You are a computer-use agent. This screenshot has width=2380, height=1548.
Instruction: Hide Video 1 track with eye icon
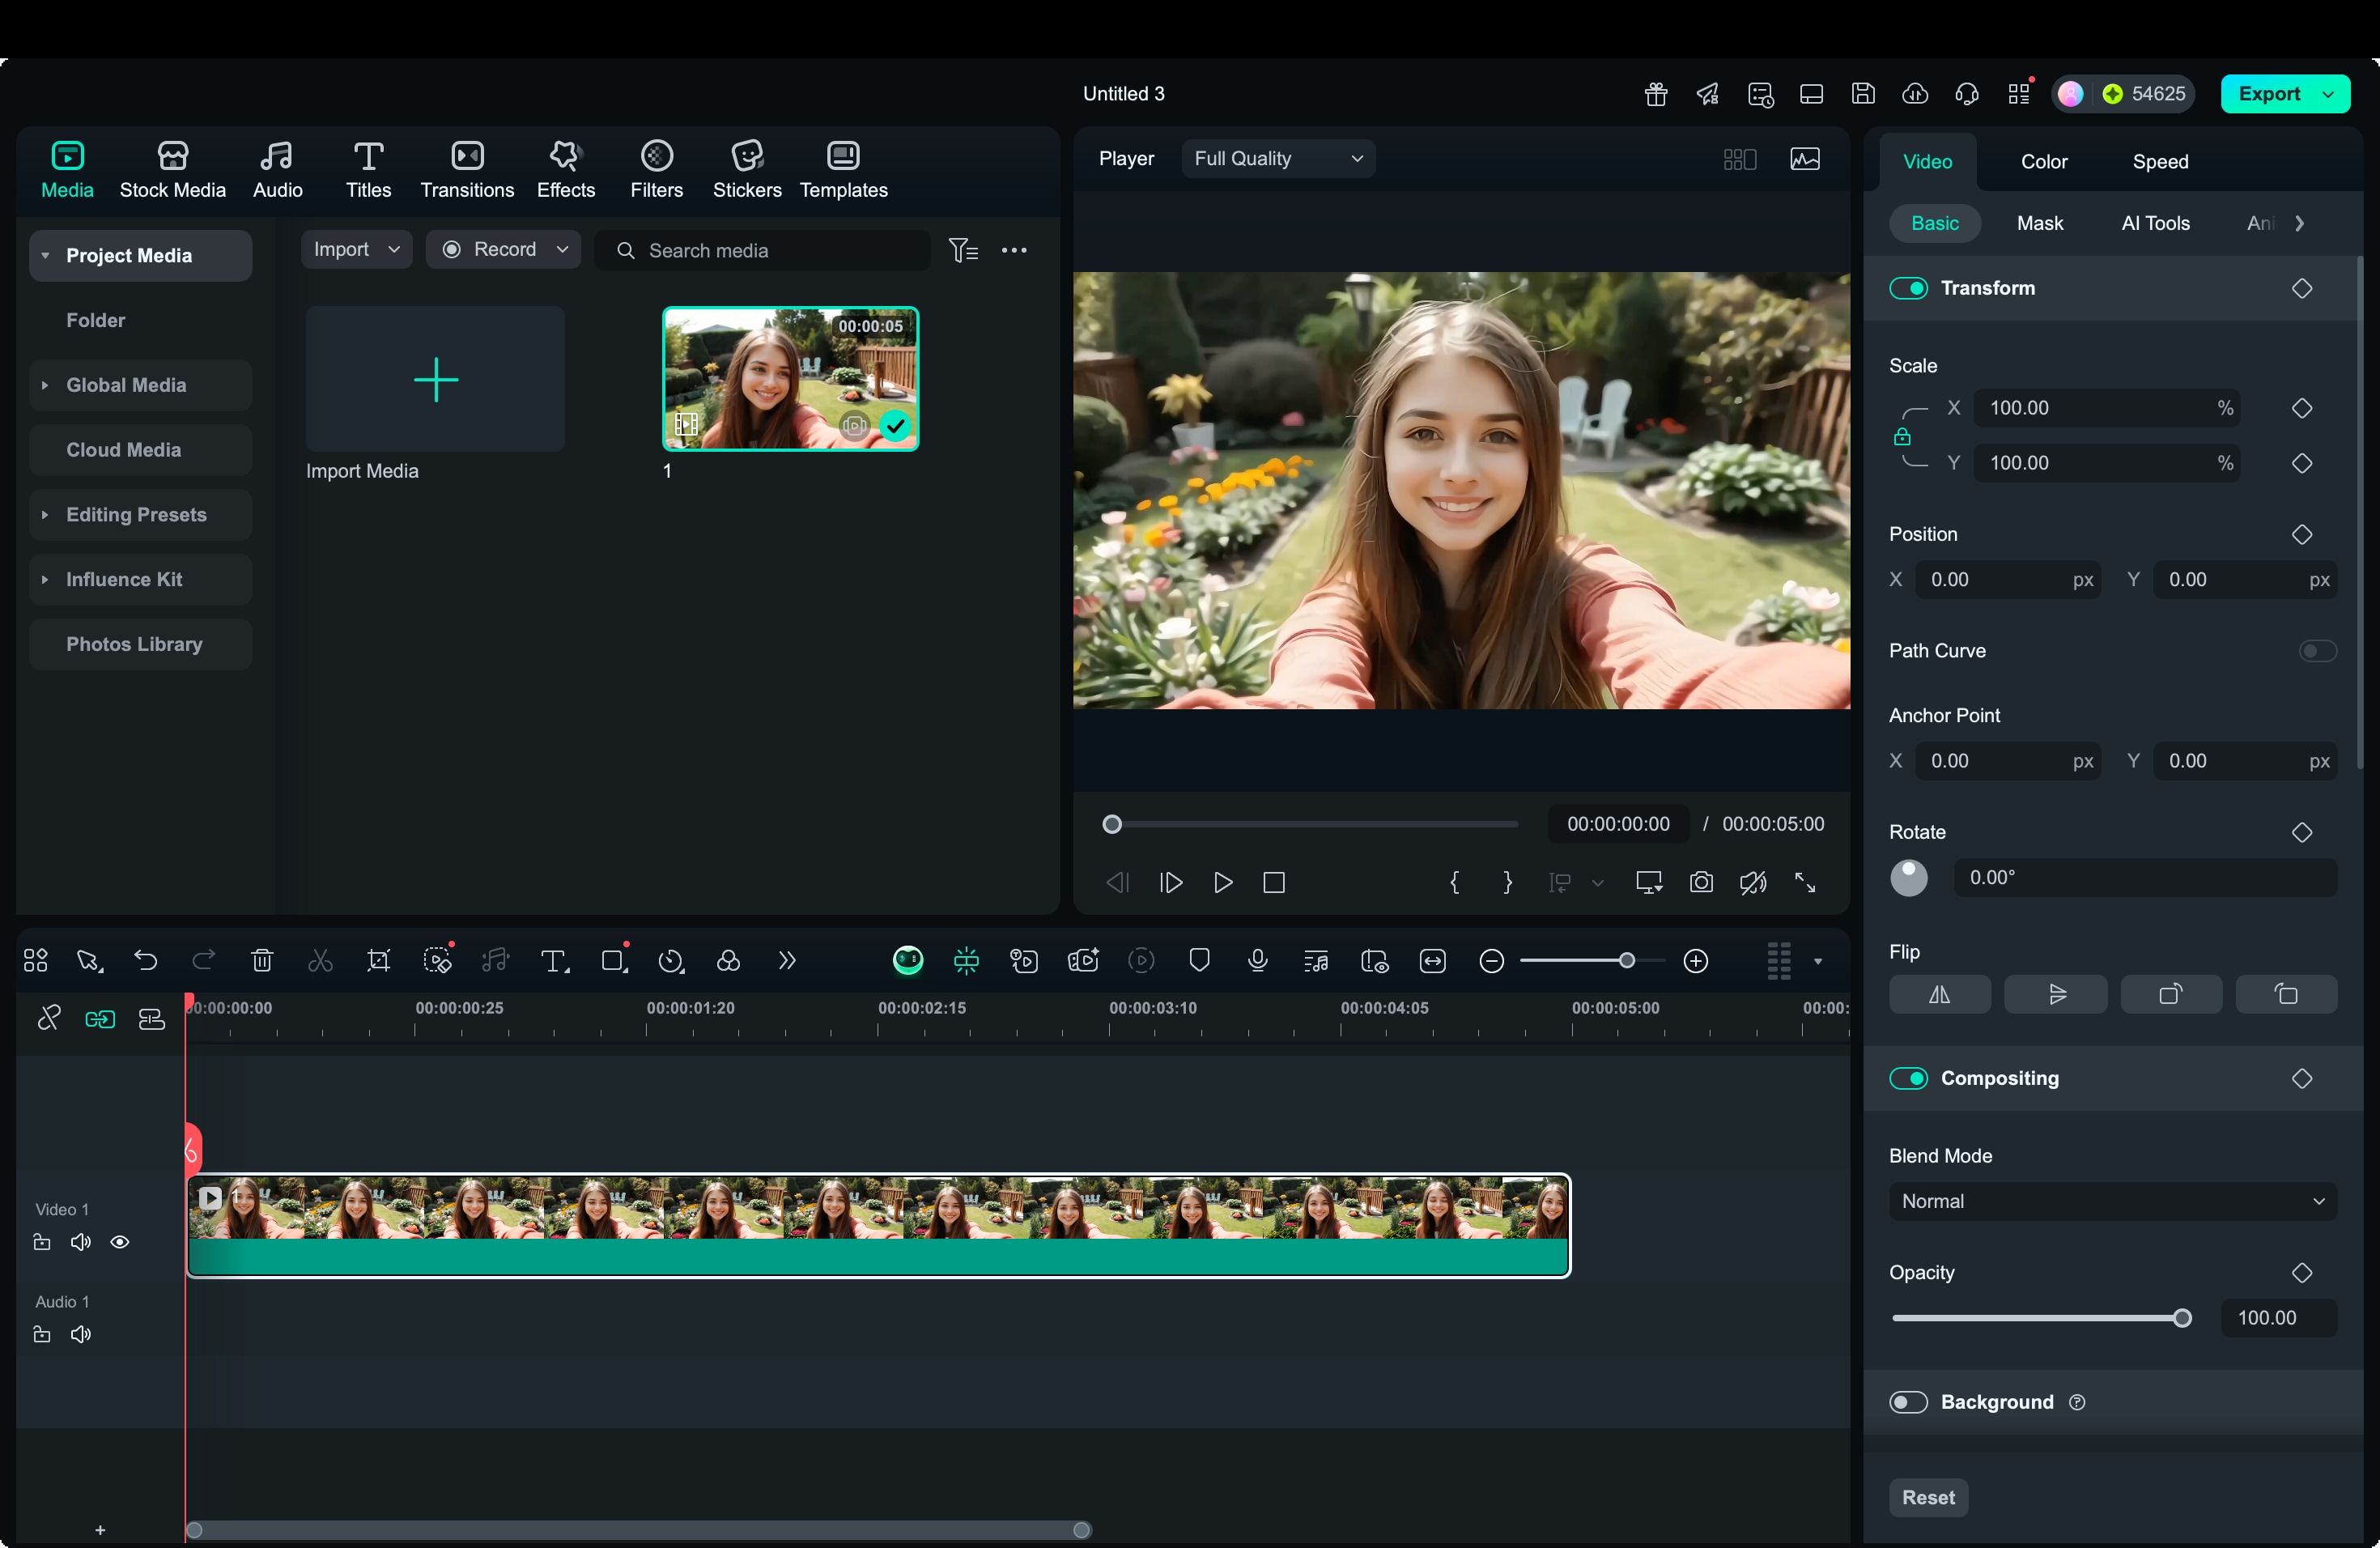[120, 1242]
